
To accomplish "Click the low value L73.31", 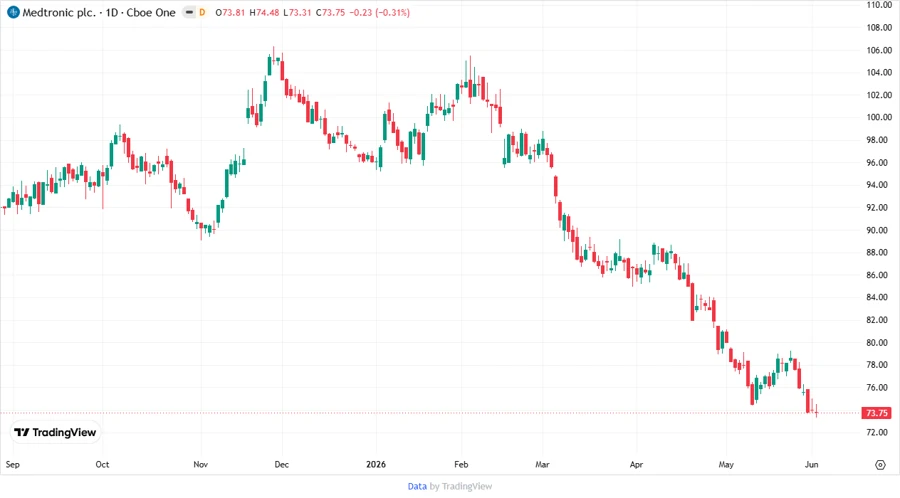I will click(297, 12).
